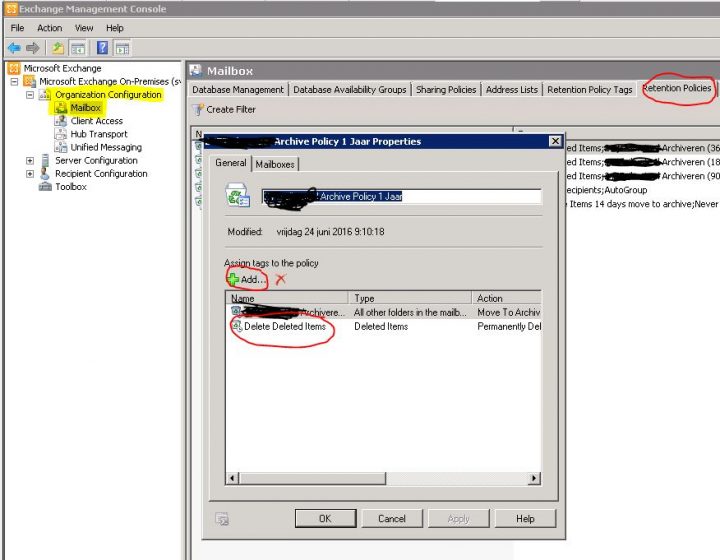Toggle the Show/Hide Console Tree icon

click(x=78, y=48)
